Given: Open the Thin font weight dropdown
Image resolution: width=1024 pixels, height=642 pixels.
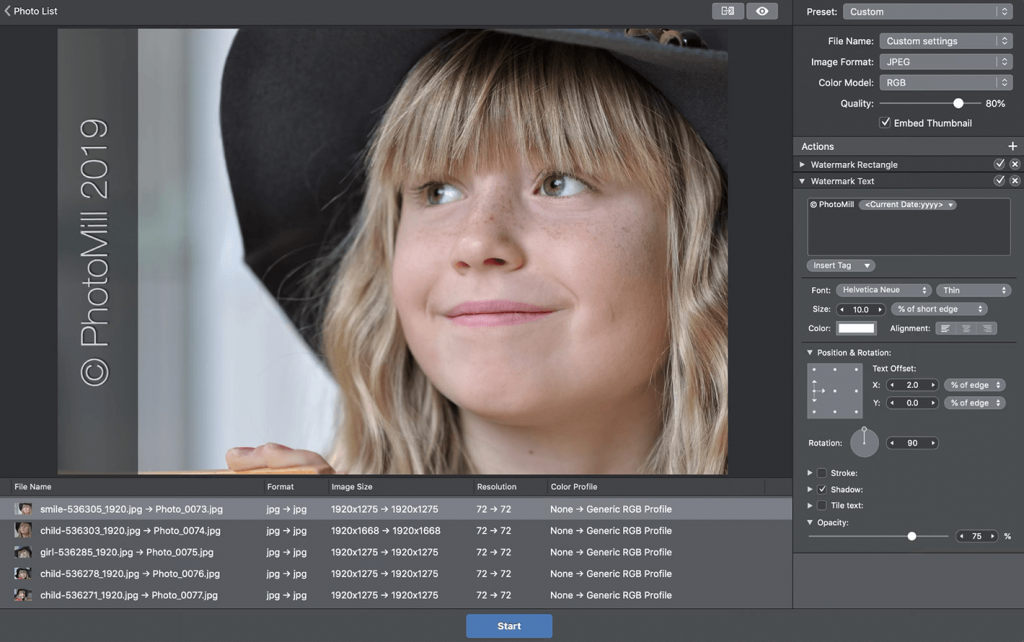Looking at the screenshot, I should tap(973, 290).
